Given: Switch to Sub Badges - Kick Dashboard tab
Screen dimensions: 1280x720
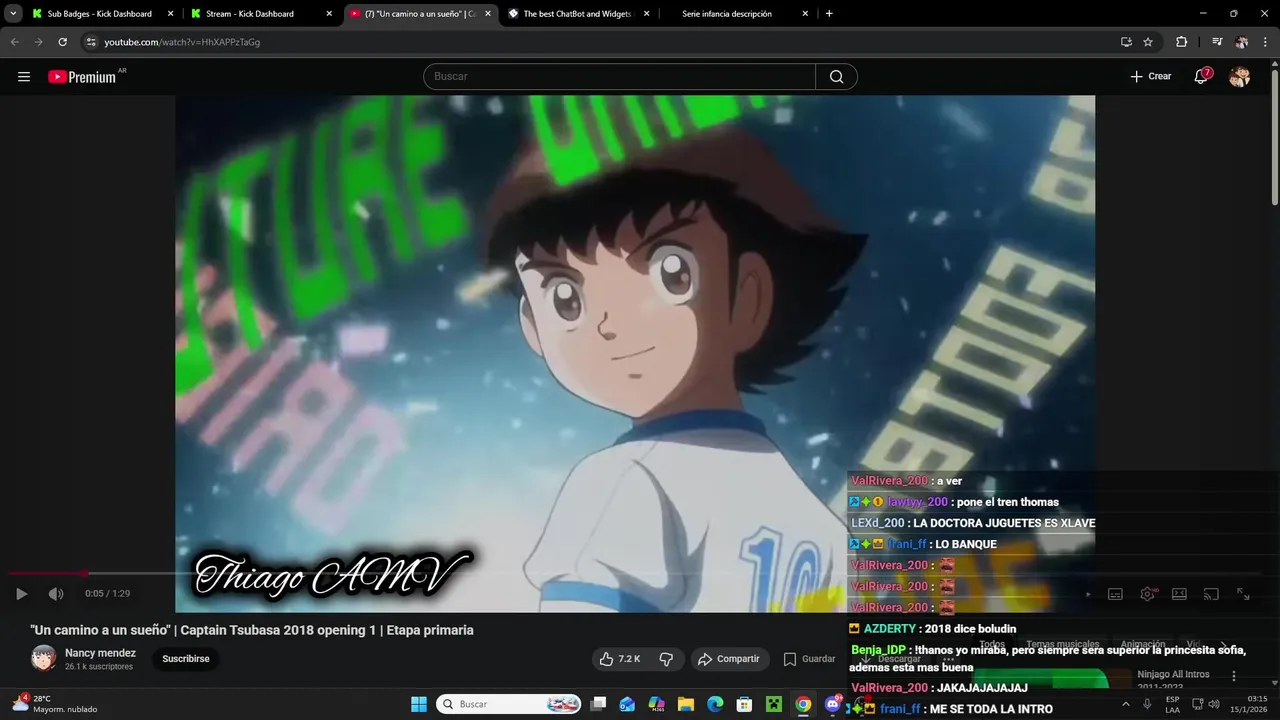Looking at the screenshot, I should tap(100, 14).
